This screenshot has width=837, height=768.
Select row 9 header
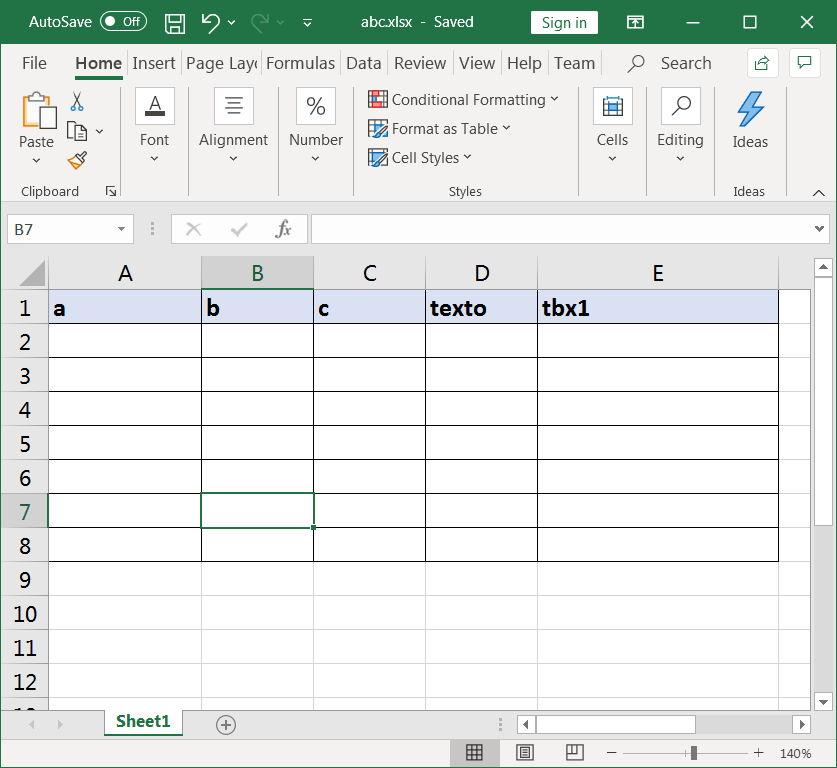[25, 580]
